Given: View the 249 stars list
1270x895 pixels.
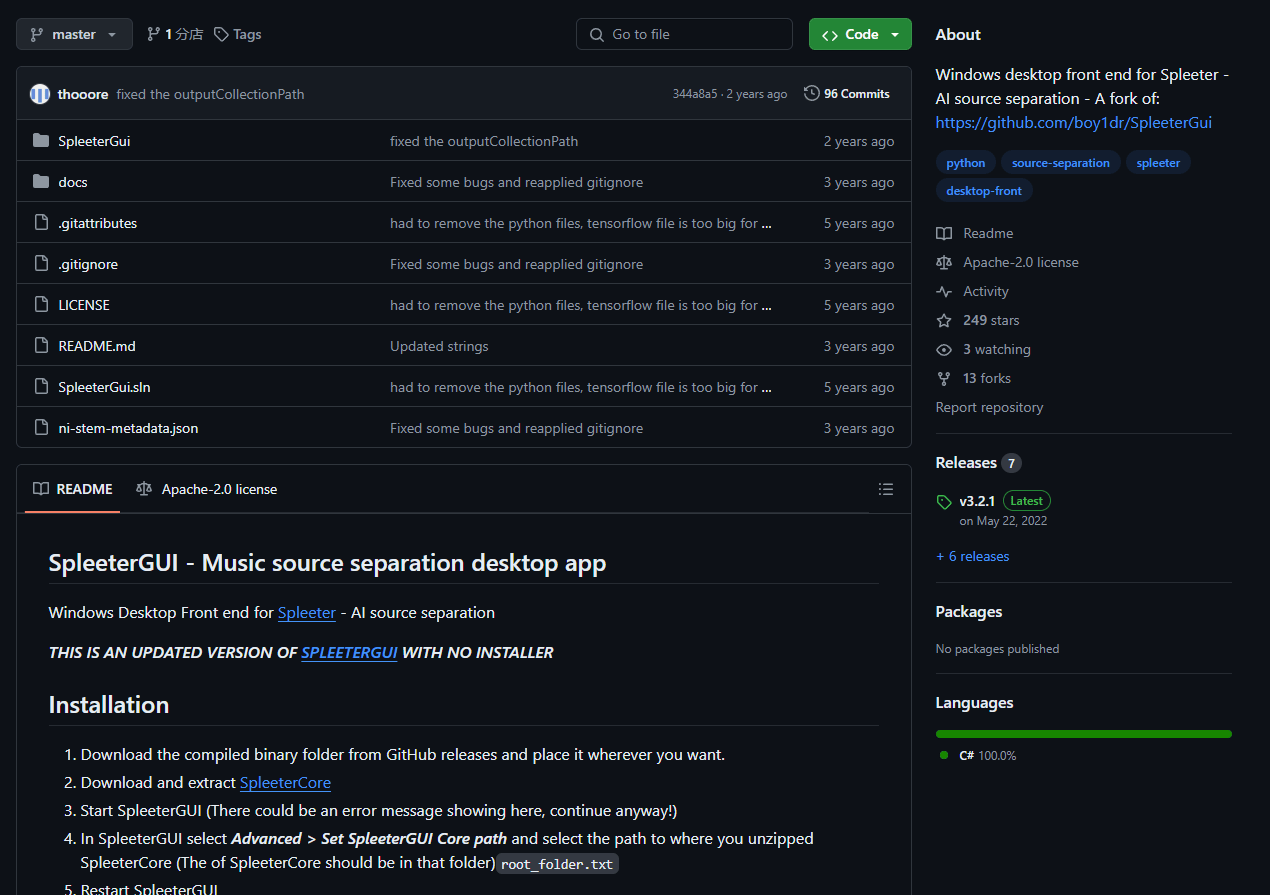Looking at the screenshot, I should (991, 320).
